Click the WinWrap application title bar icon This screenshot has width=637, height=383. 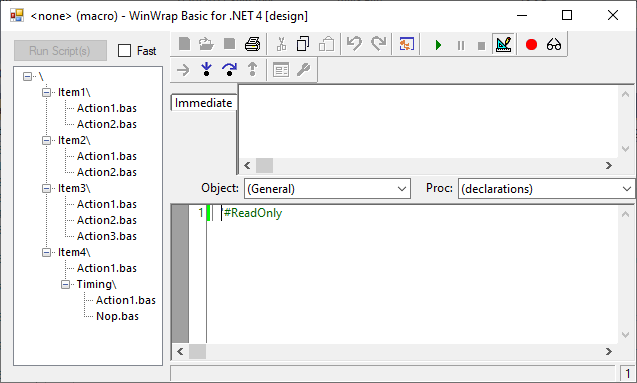coord(17,15)
